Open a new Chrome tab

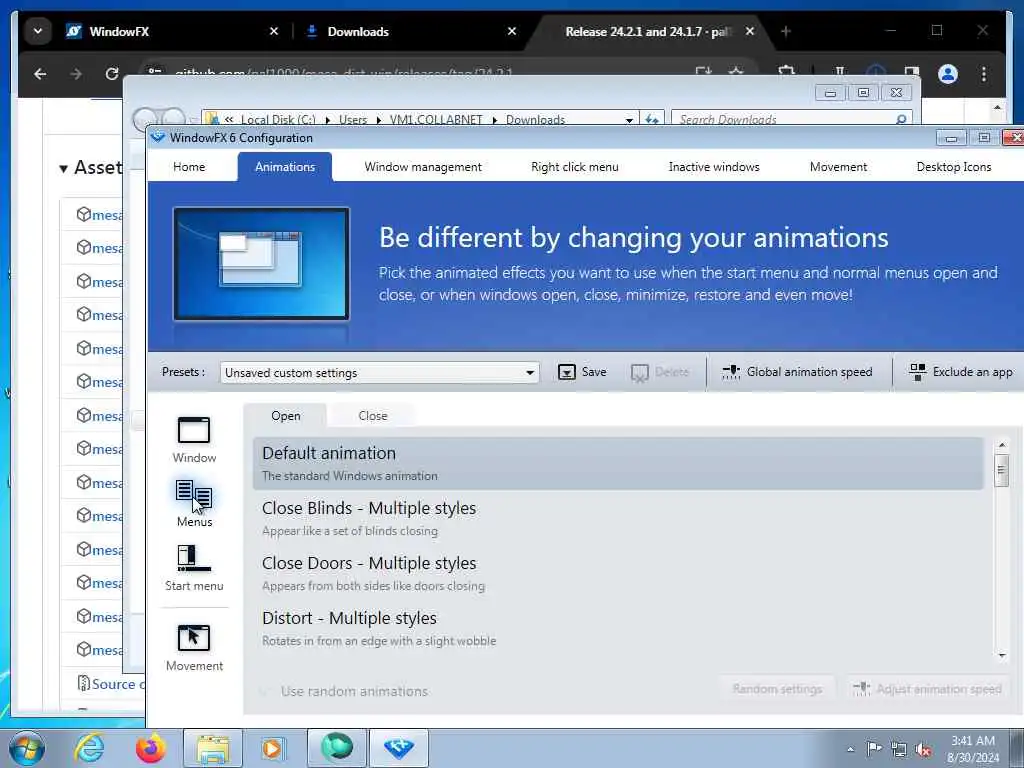click(x=786, y=31)
